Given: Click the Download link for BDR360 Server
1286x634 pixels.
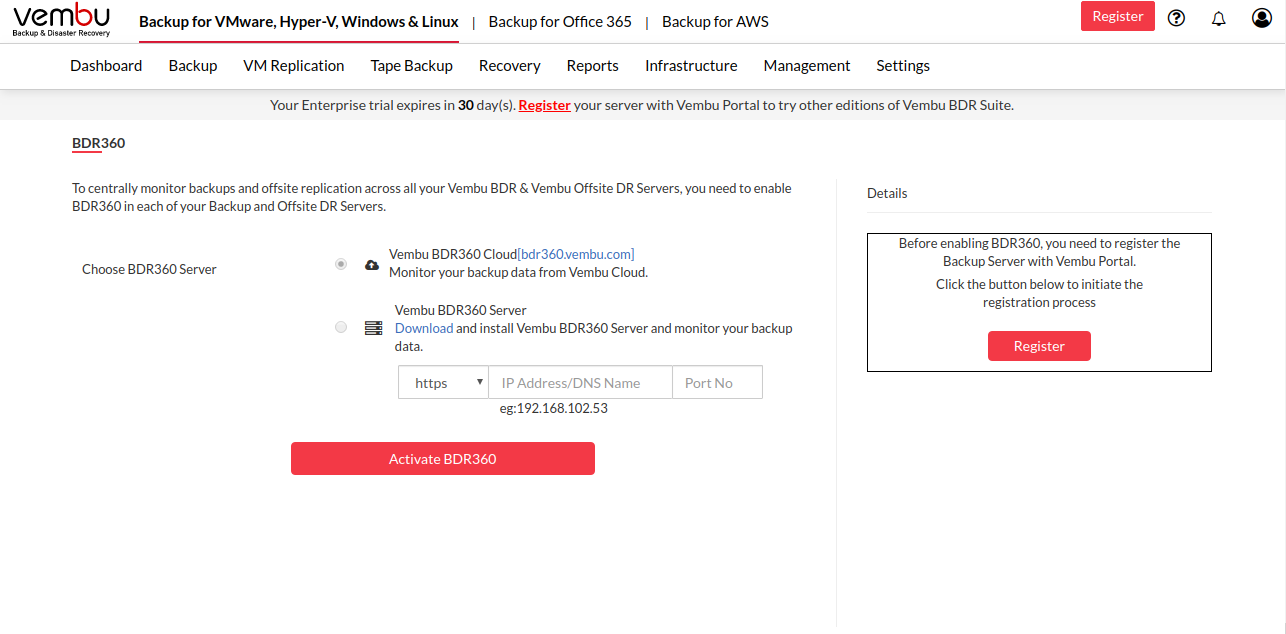Looking at the screenshot, I should (x=424, y=328).
